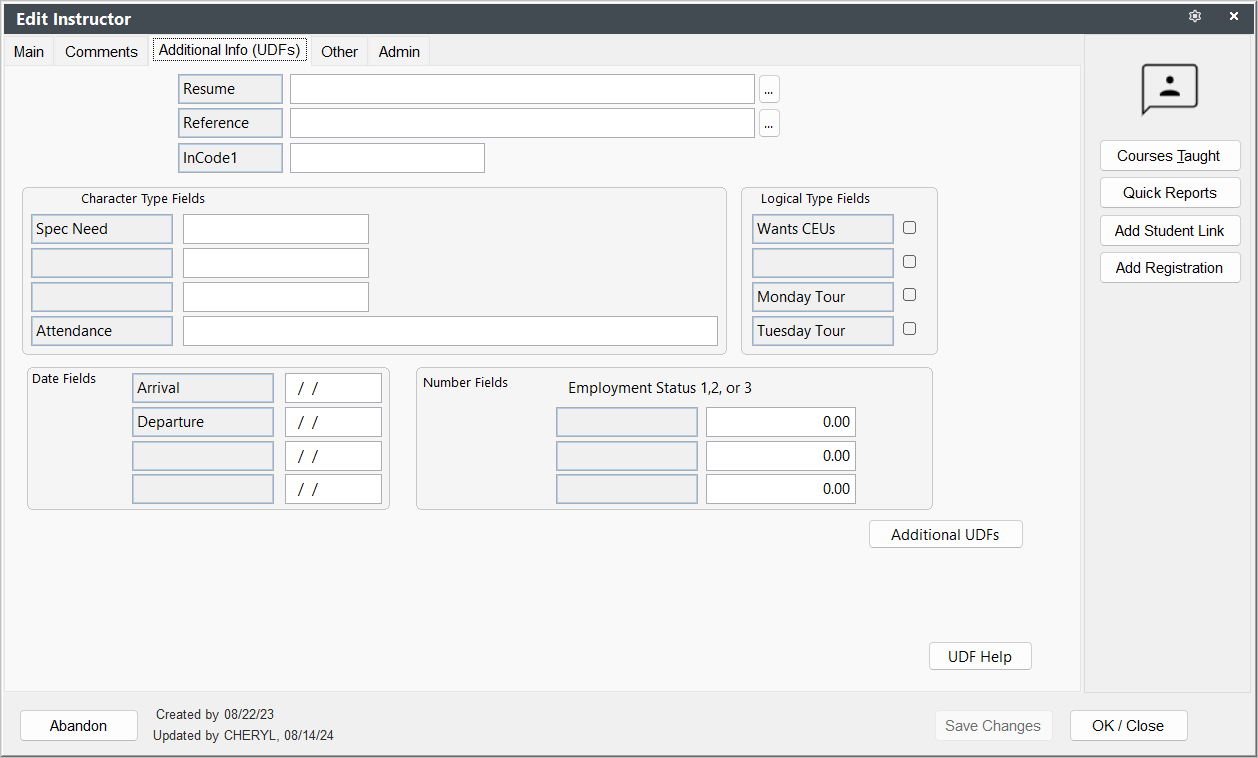Check the Monday Tour checkbox
Image resolution: width=1258 pixels, height=758 pixels.
click(x=909, y=295)
